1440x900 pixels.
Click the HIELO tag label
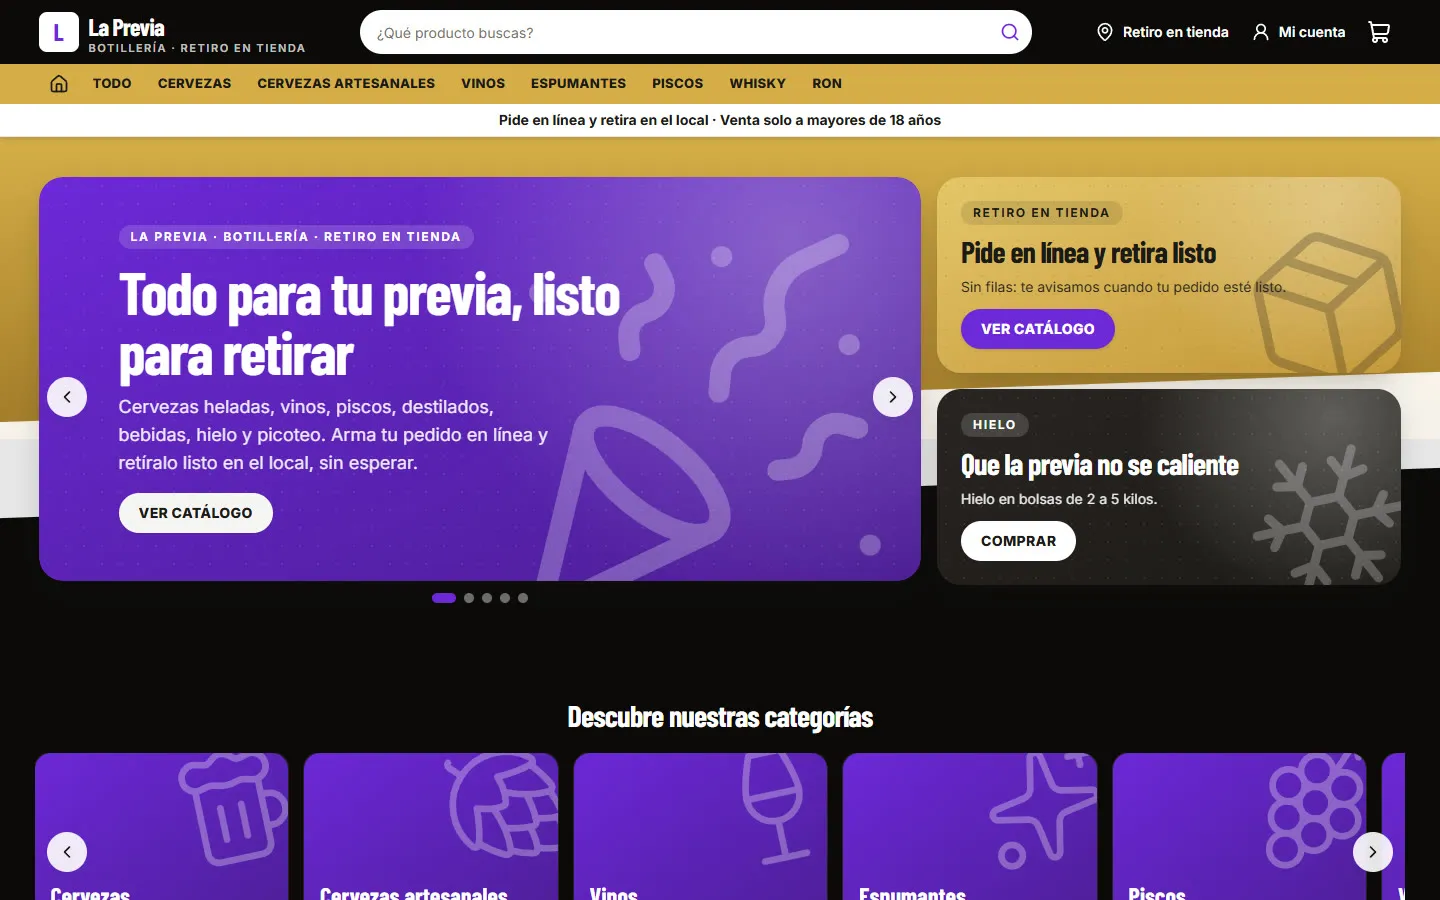click(x=994, y=425)
